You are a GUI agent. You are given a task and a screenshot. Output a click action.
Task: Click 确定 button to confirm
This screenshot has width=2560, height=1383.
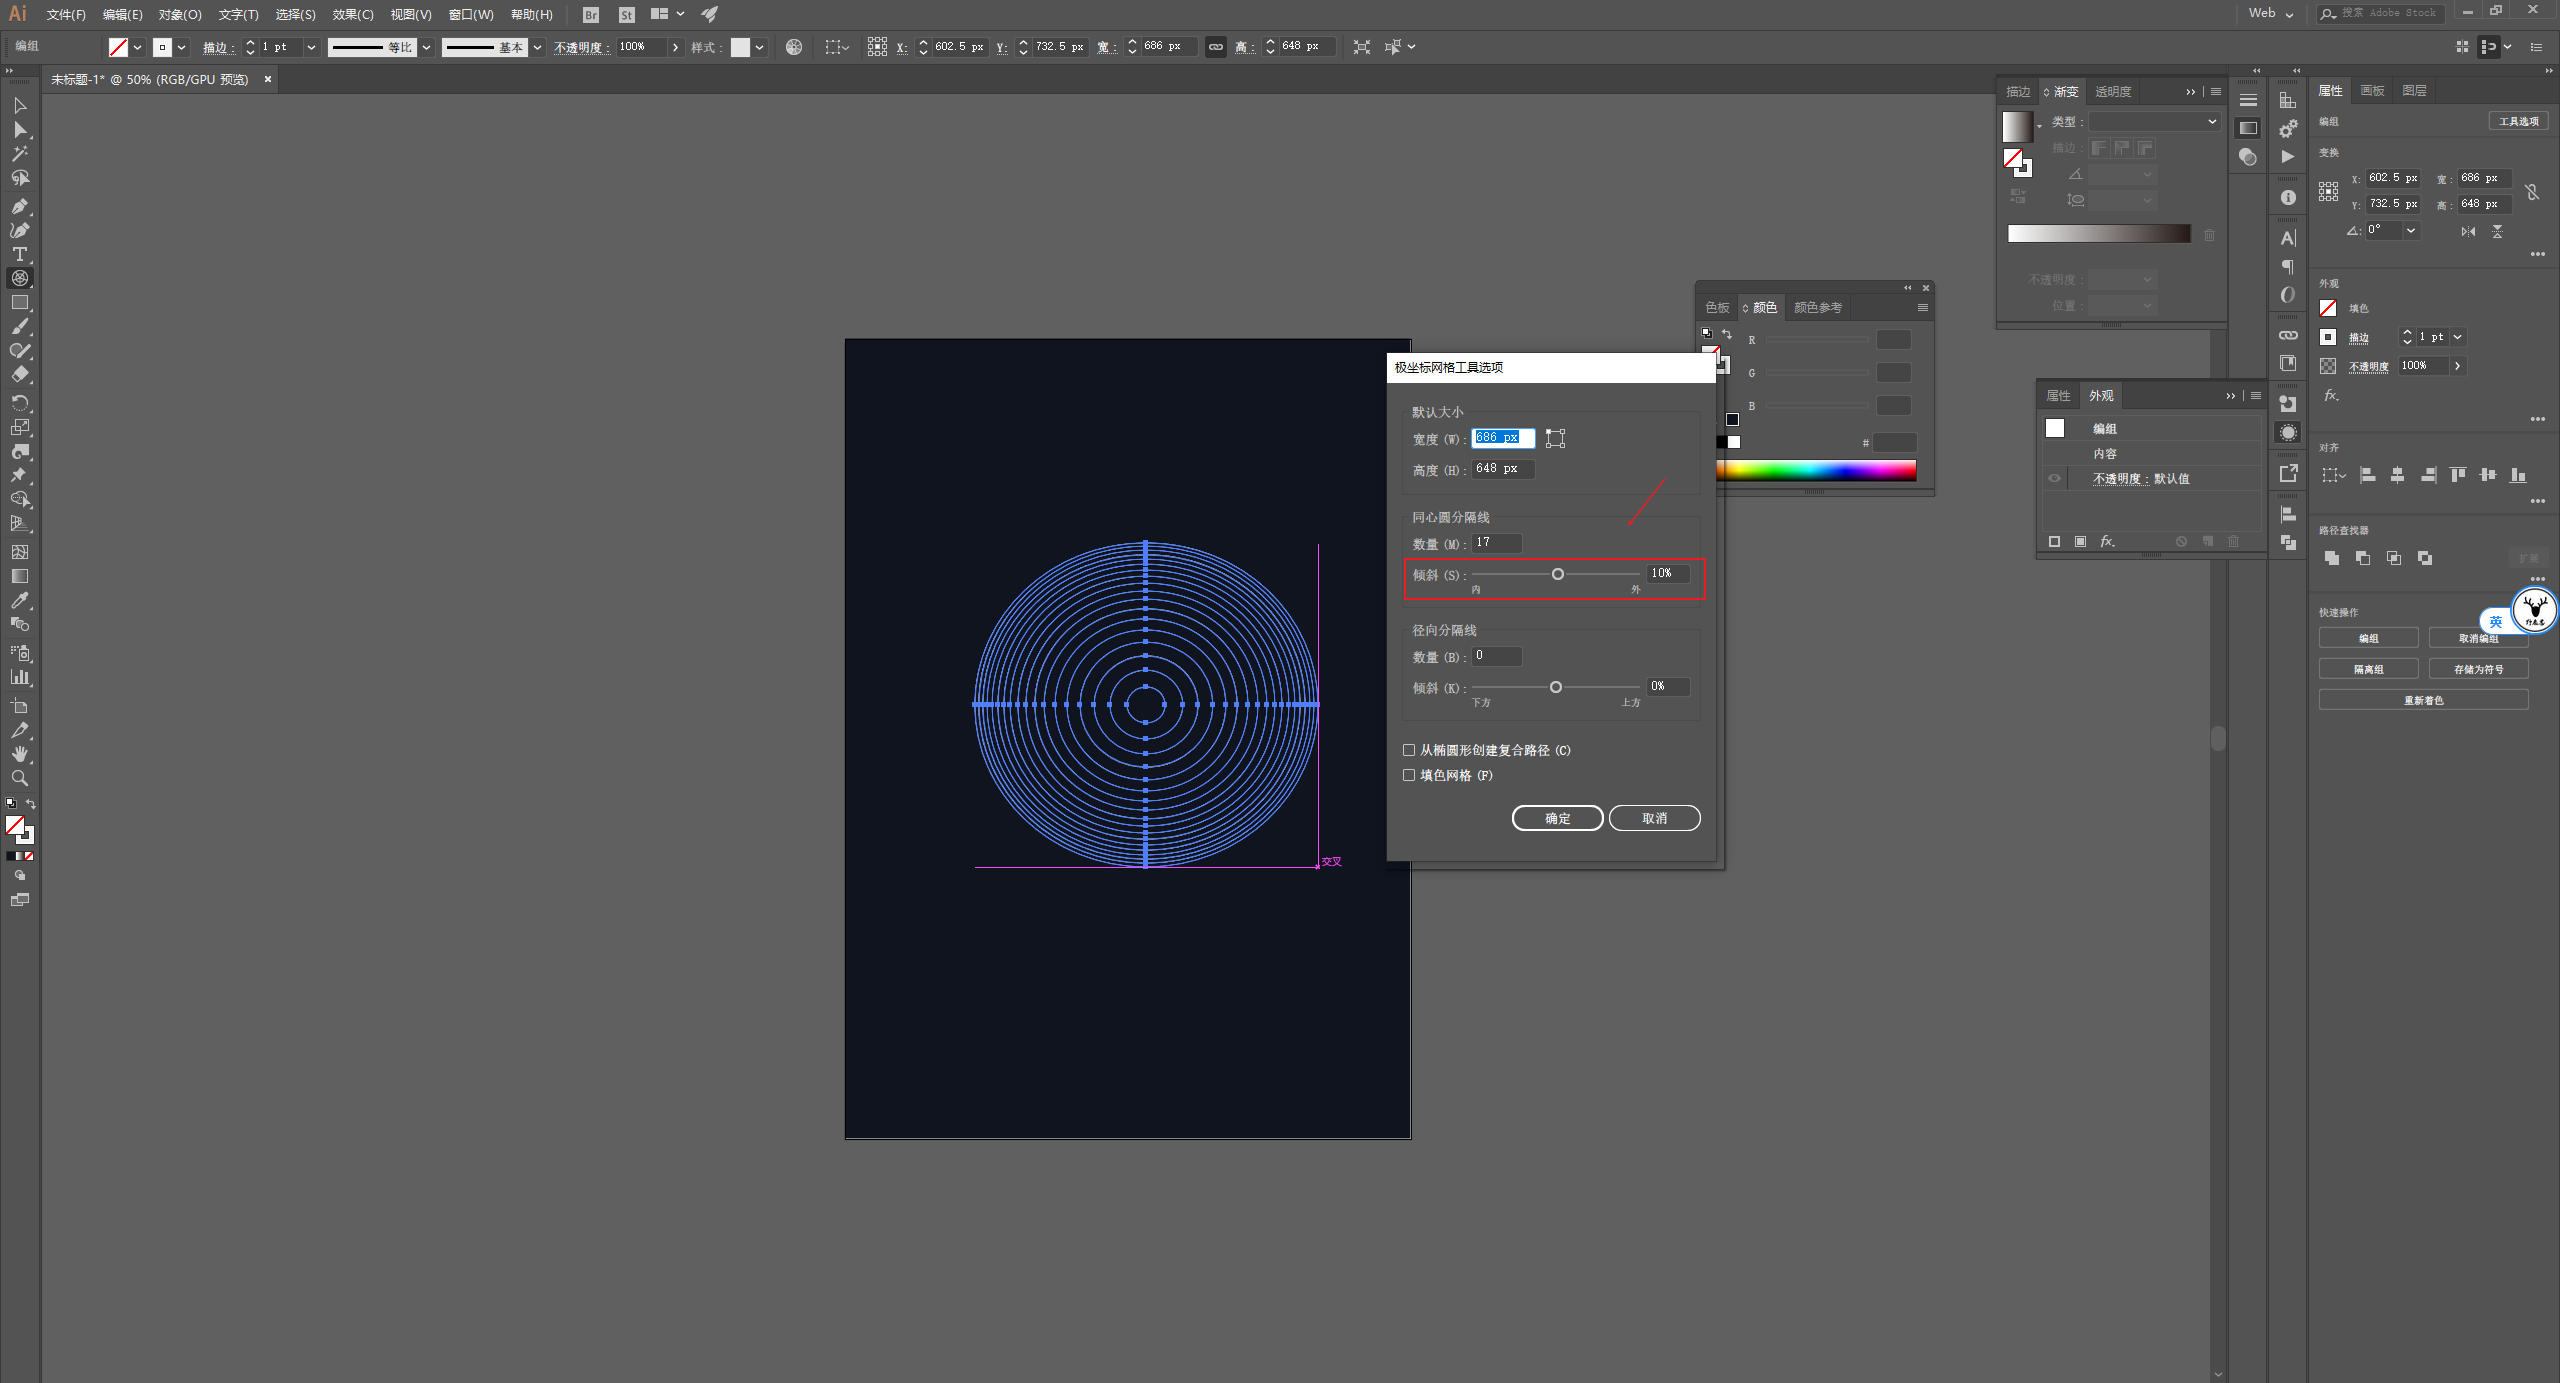1555,818
